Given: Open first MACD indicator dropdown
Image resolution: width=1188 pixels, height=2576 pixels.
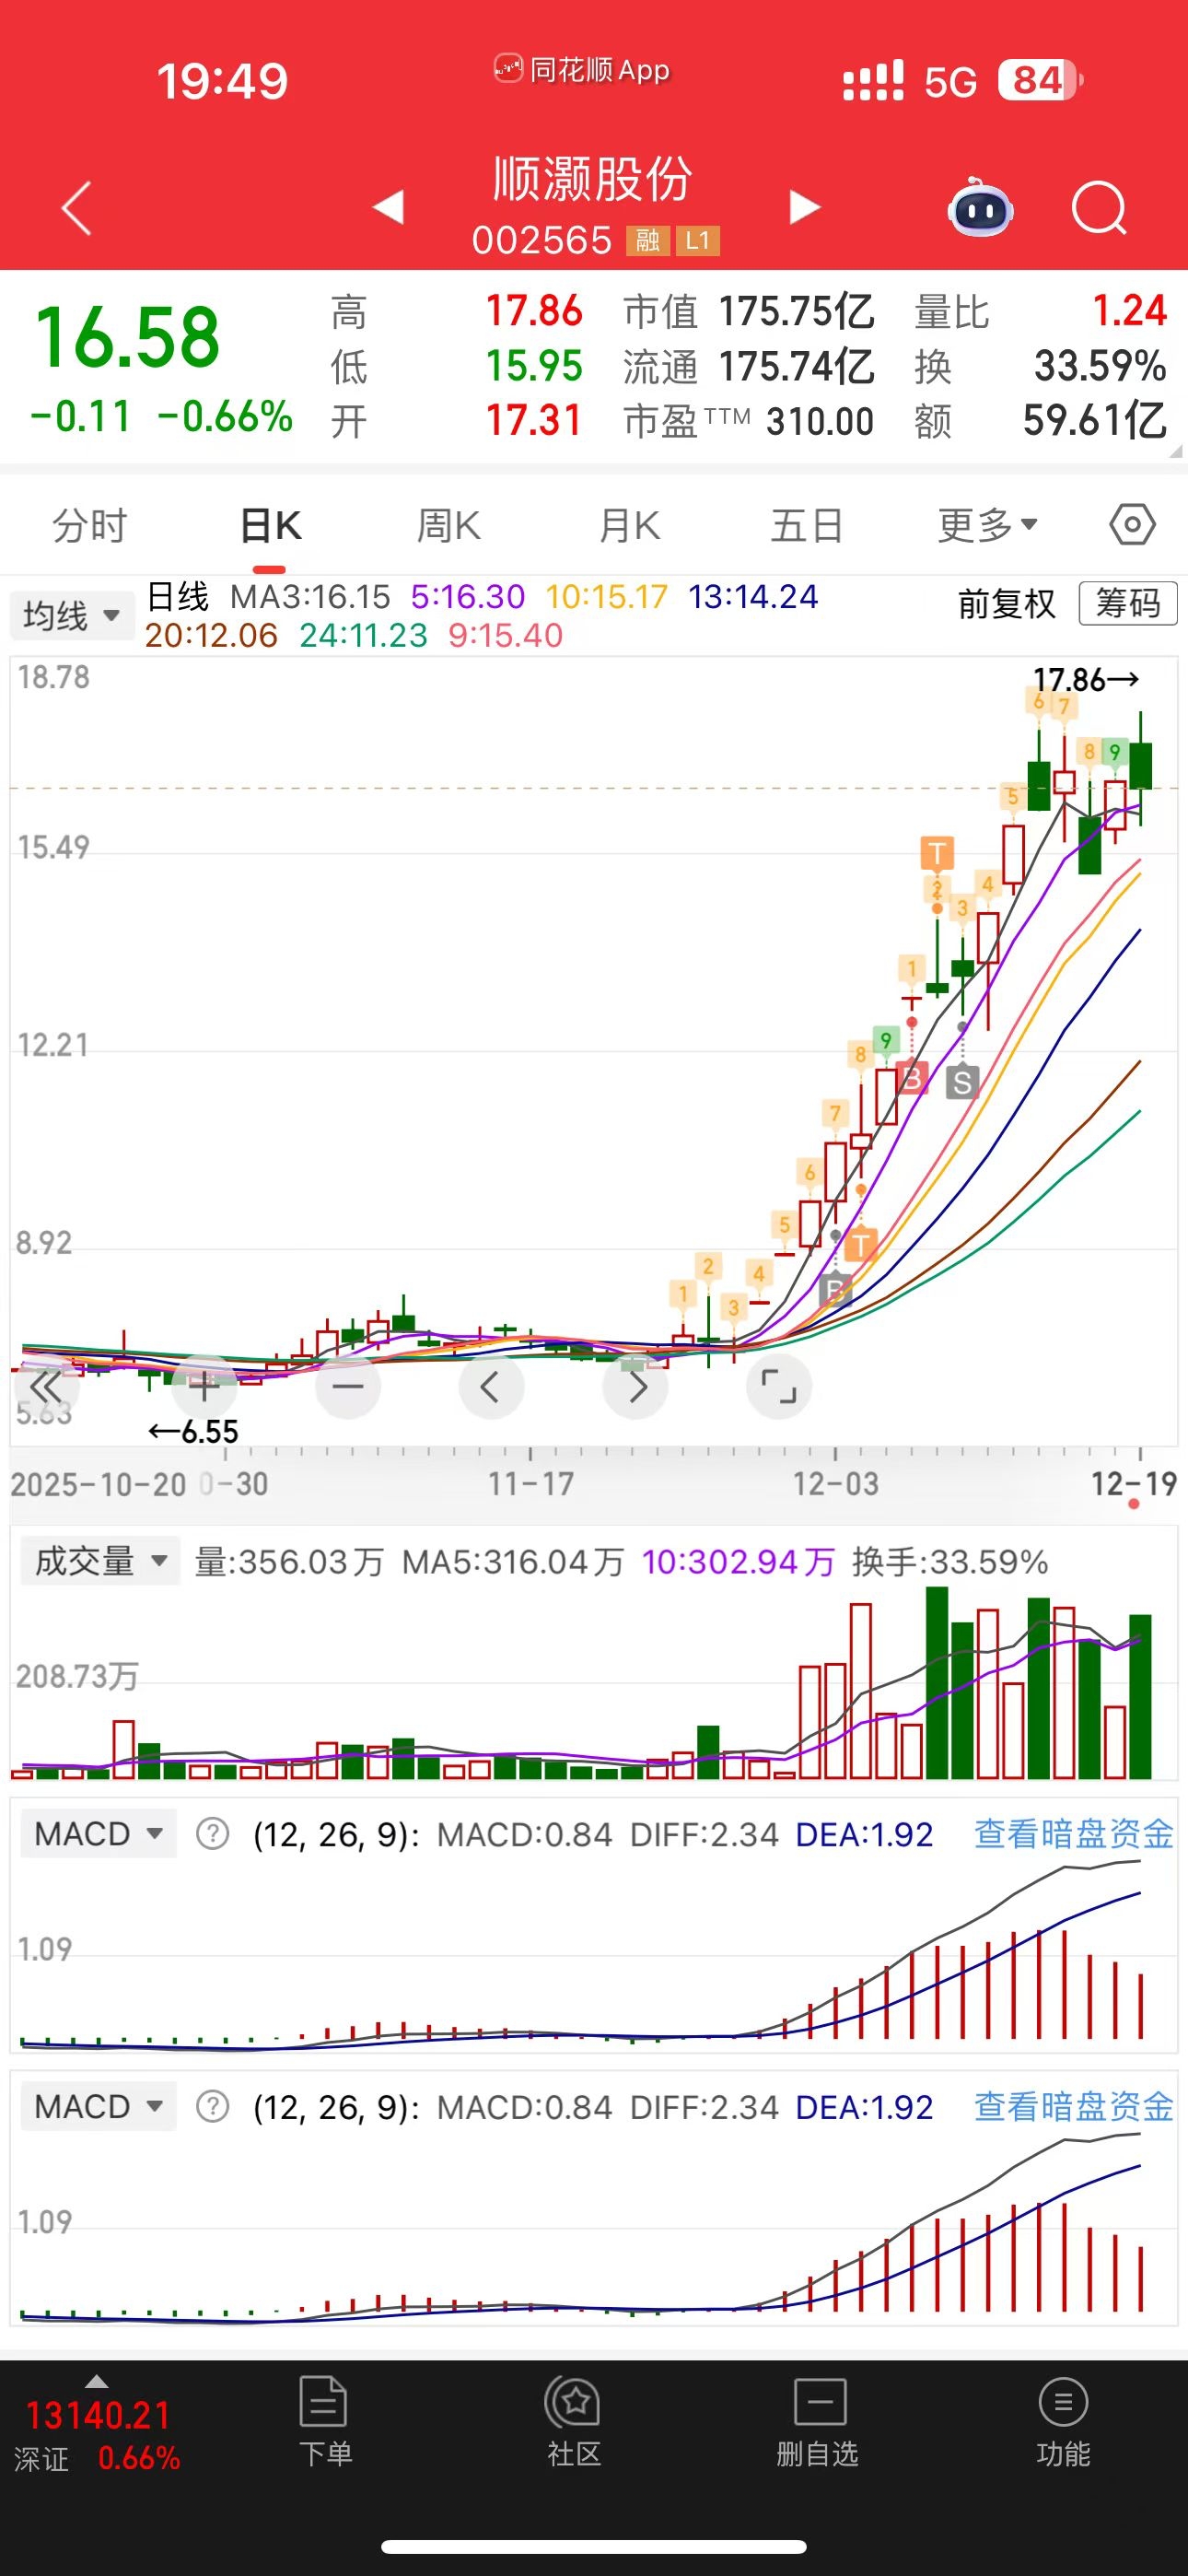Looking at the screenshot, I should tap(98, 1834).
